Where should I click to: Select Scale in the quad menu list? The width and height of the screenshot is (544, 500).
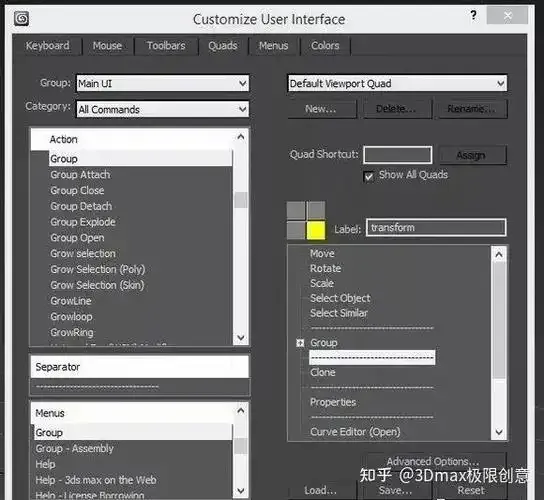pyautogui.click(x=322, y=283)
